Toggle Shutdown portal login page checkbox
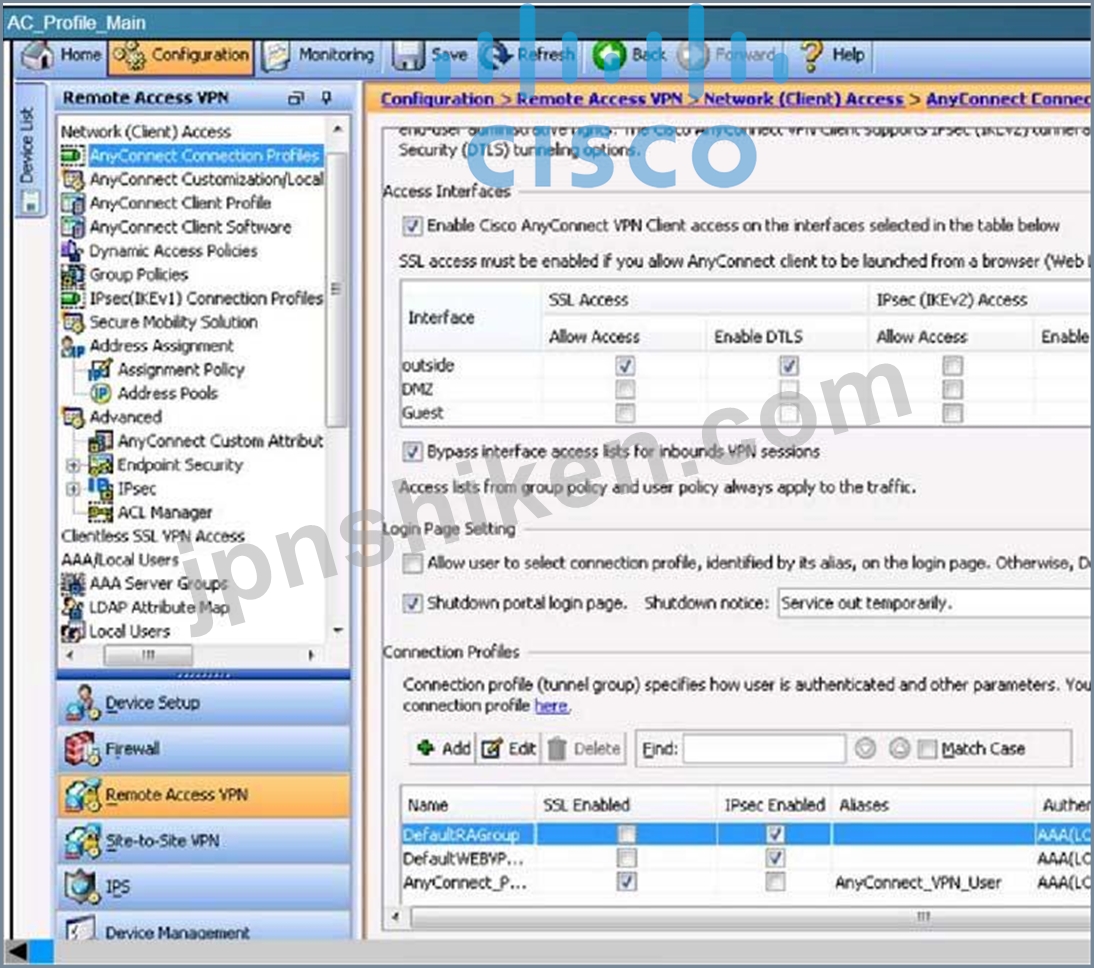 [x=412, y=602]
